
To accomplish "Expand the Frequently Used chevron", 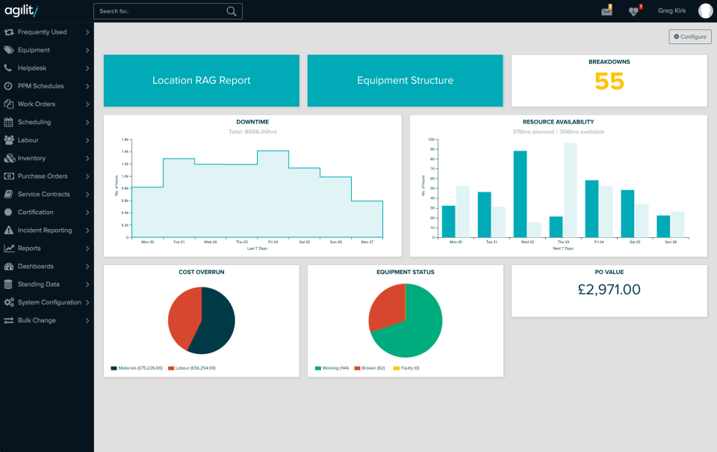I will [x=87, y=32].
